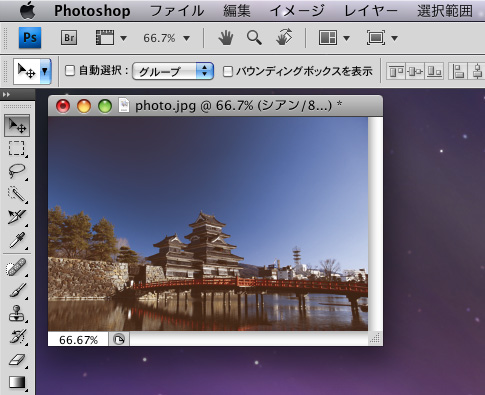Open the グループ auto-select dropdown
Image resolution: width=485 pixels, height=395 pixels.
173,71
